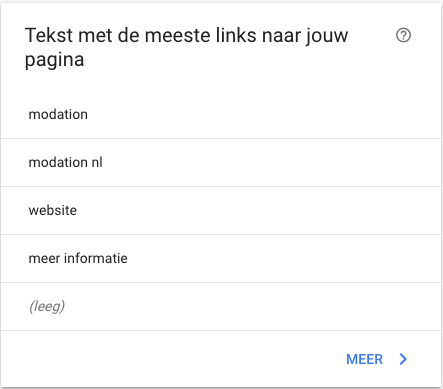
Task: Open the MEER link
Action: point(364,359)
